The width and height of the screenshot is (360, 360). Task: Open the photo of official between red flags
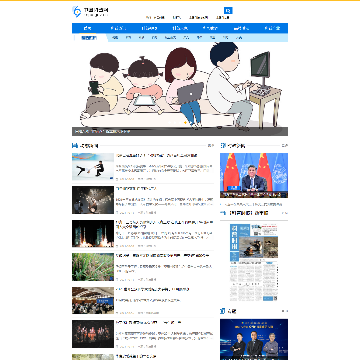254,175
